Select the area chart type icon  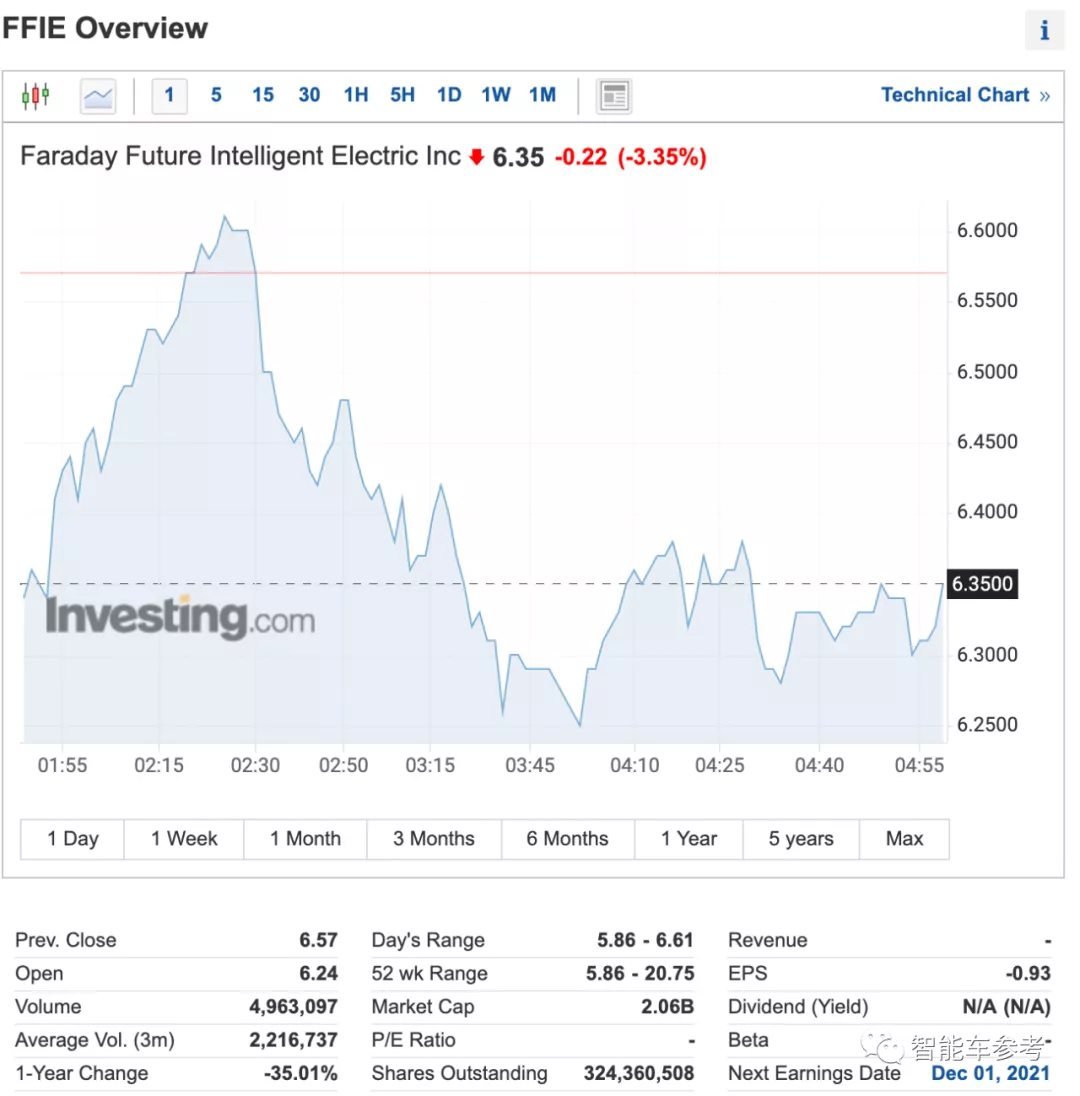(x=98, y=96)
